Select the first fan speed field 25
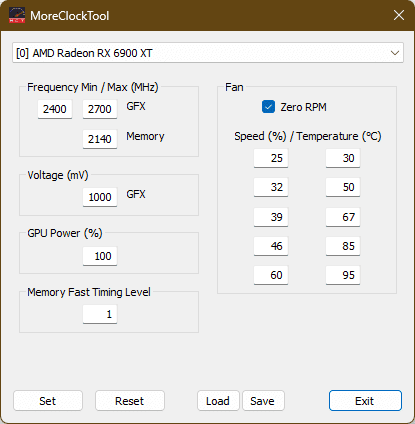Image resolution: width=415 pixels, height=424 pixels. click(x=271, y=158)
